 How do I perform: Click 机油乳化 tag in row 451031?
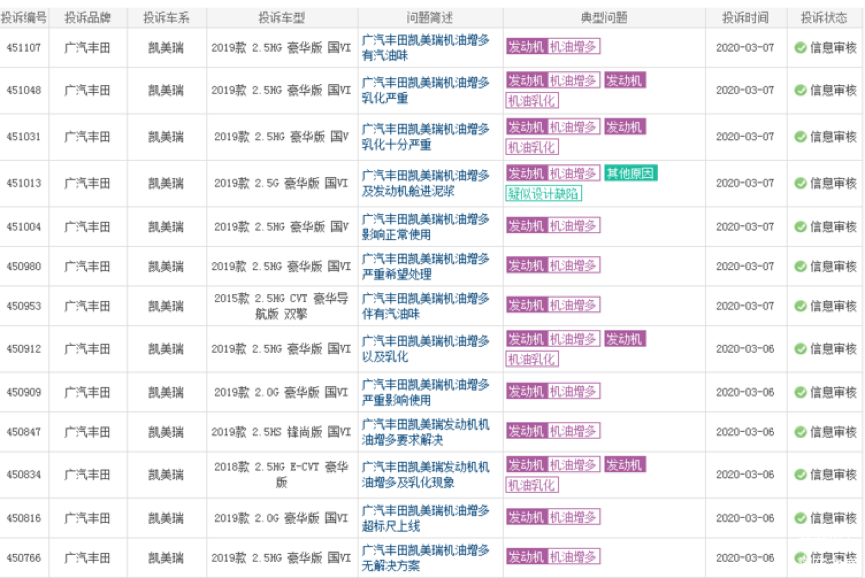pyautogui.click(x=532, y=147)
